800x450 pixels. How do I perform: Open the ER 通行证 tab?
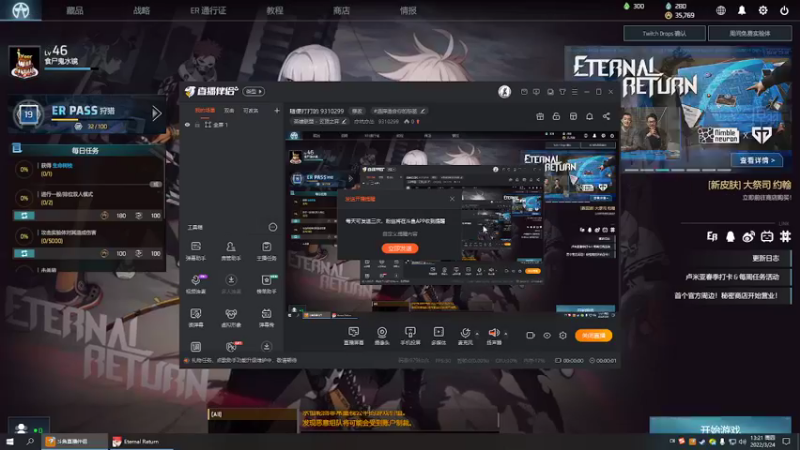pyautogui.click(x=208, y=10)
